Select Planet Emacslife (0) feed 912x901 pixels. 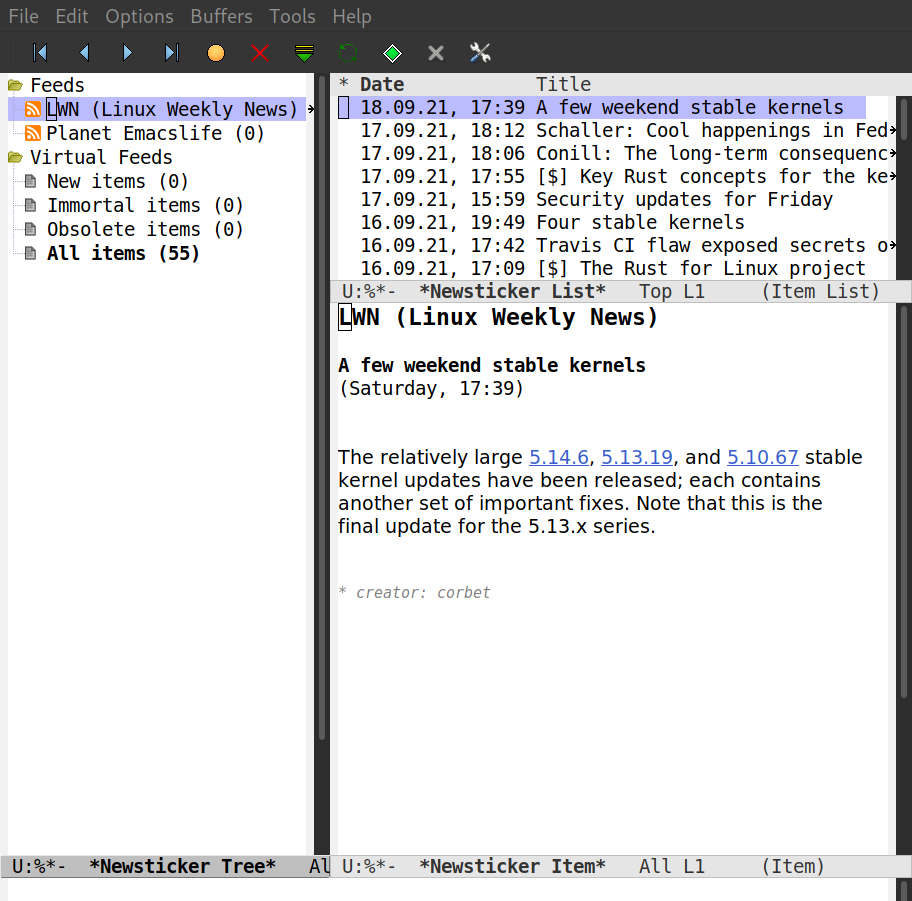(x=155, y=133)
